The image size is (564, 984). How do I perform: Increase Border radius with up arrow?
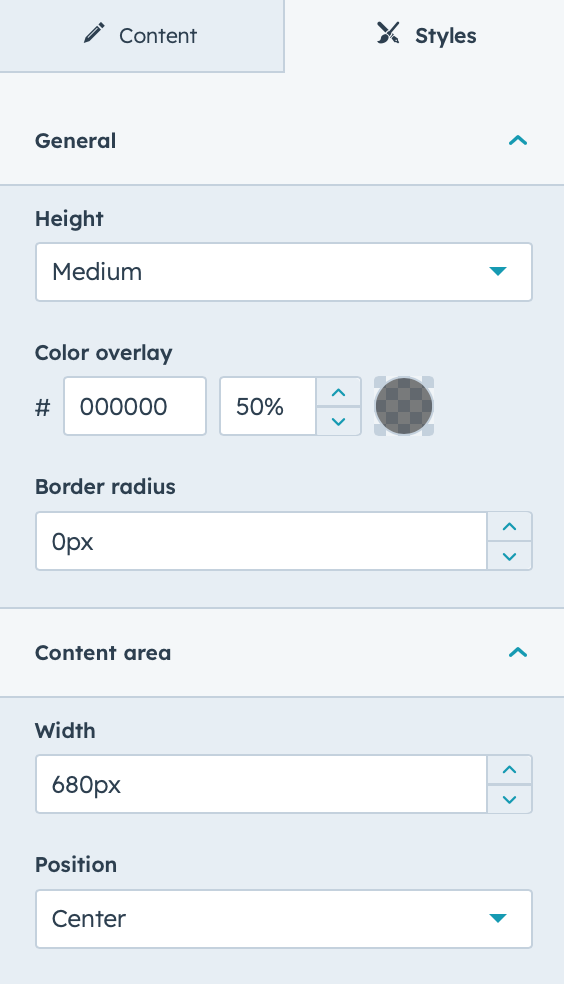coord(509,527)
